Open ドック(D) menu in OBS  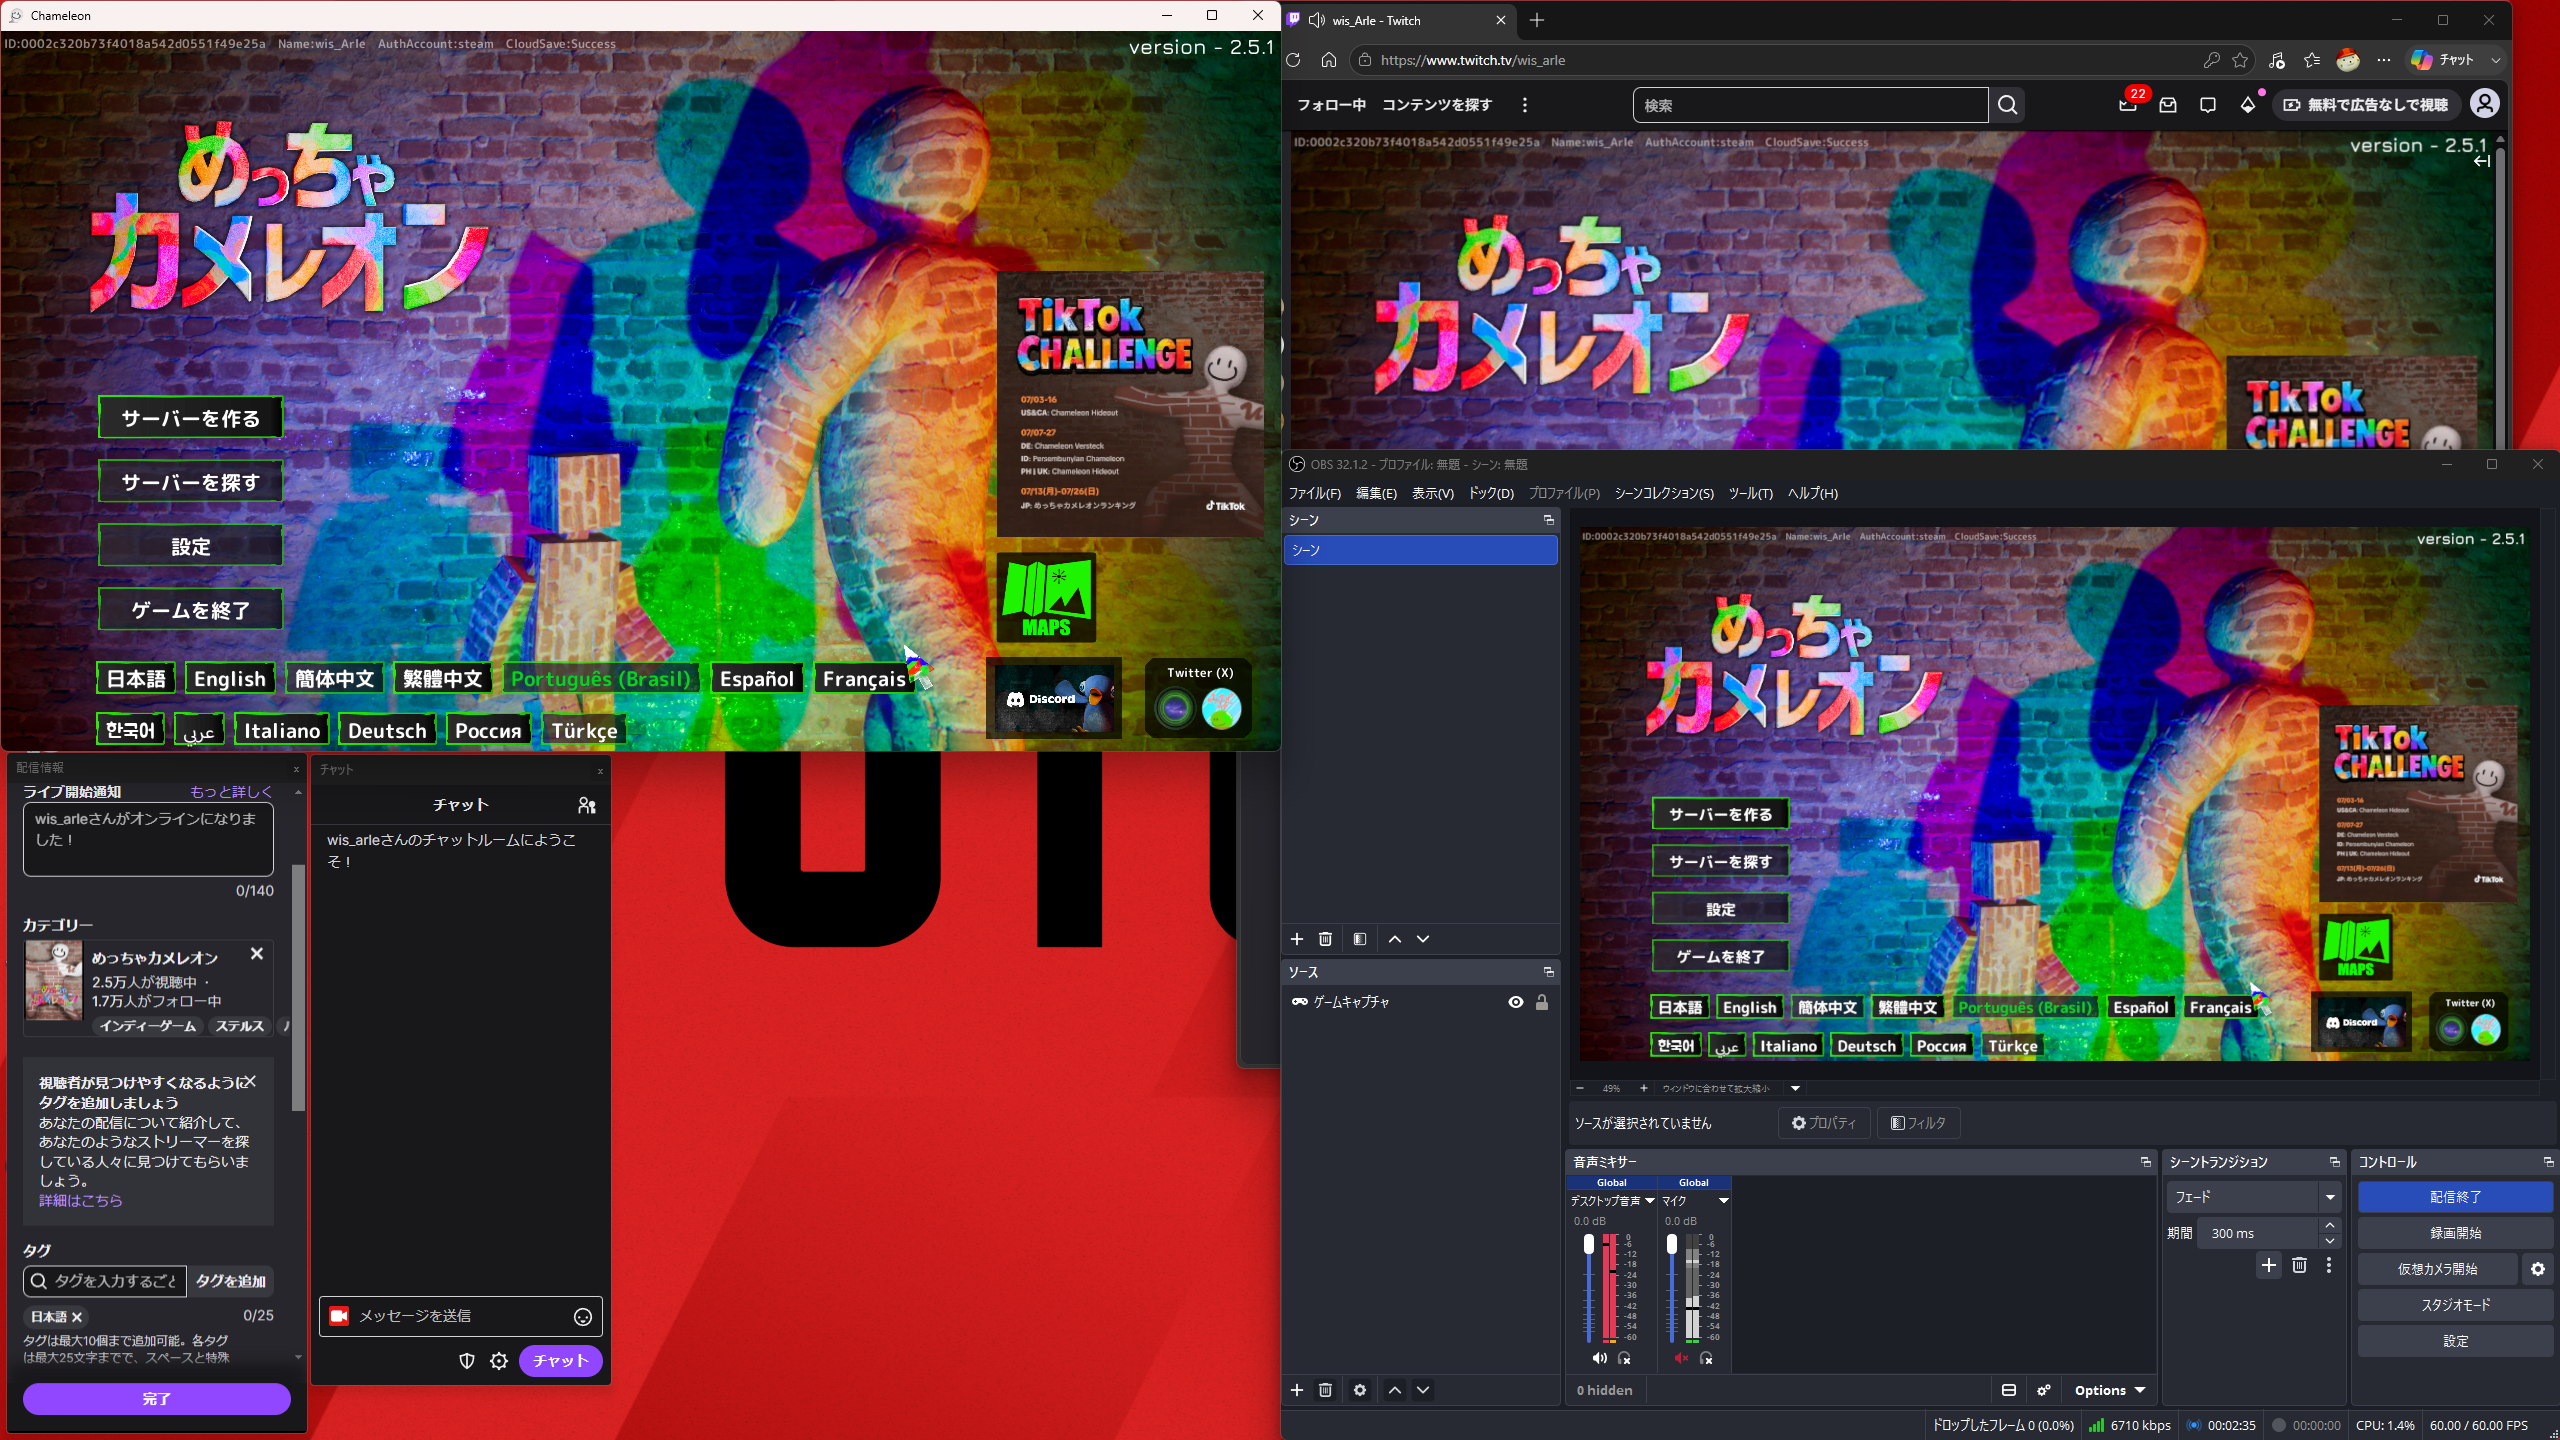pos(1490,493)
